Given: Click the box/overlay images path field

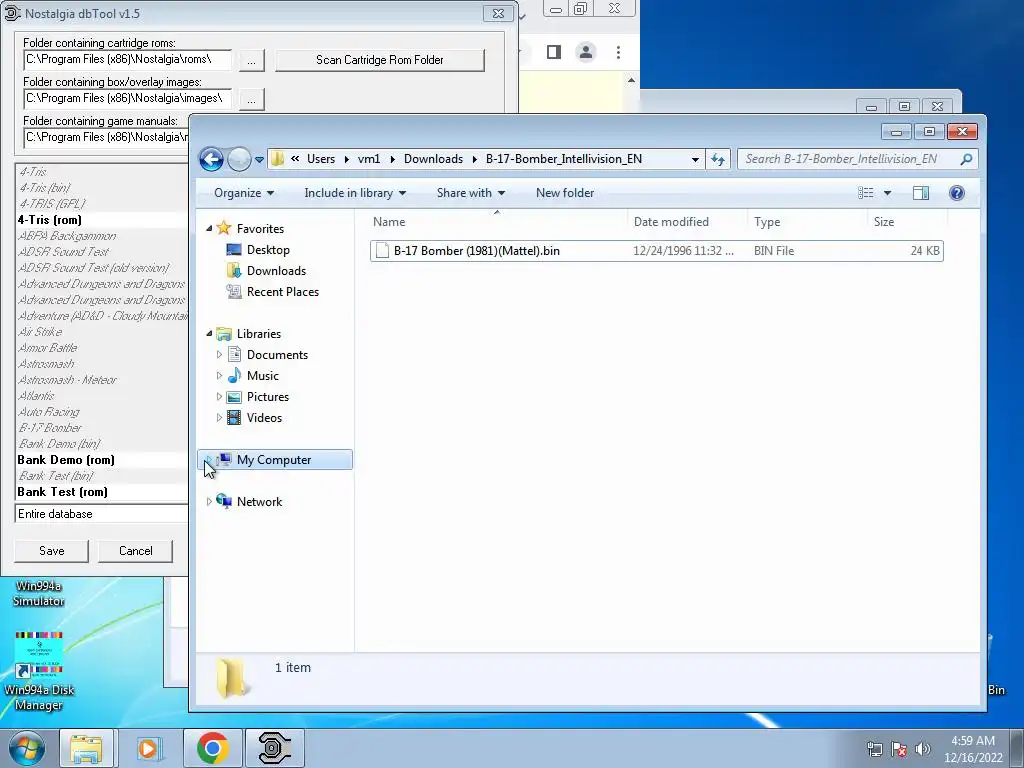Looking at the screenshot, I should pos(127,99).
